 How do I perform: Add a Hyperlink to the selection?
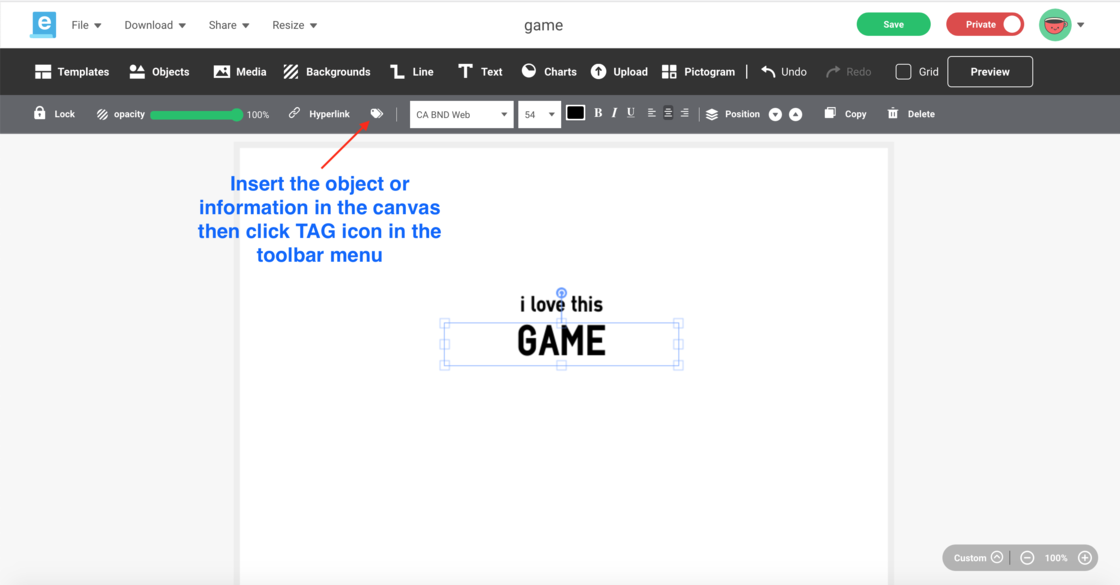coord(319,114)
